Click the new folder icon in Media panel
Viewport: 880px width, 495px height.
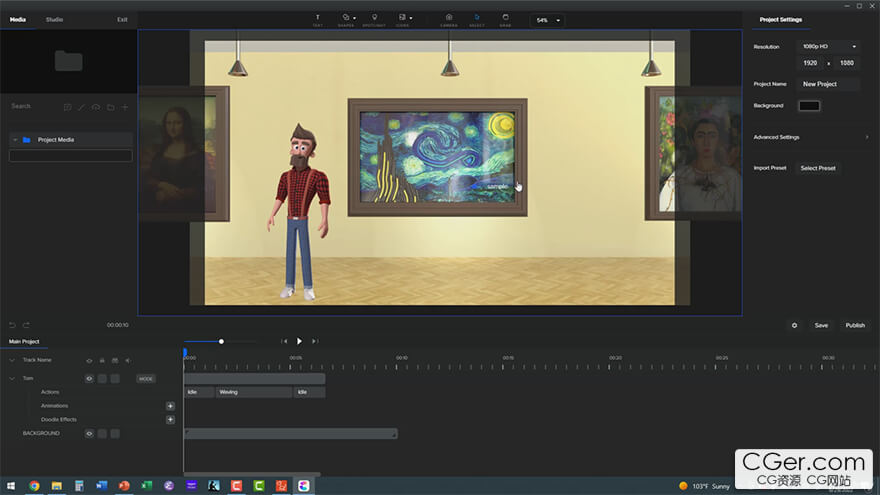pyautogui.click(x=111, y=107)
